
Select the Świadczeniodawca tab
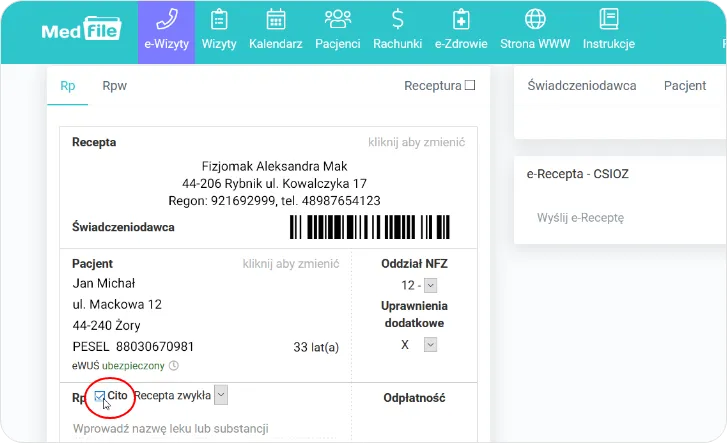(x=581, y=86)
